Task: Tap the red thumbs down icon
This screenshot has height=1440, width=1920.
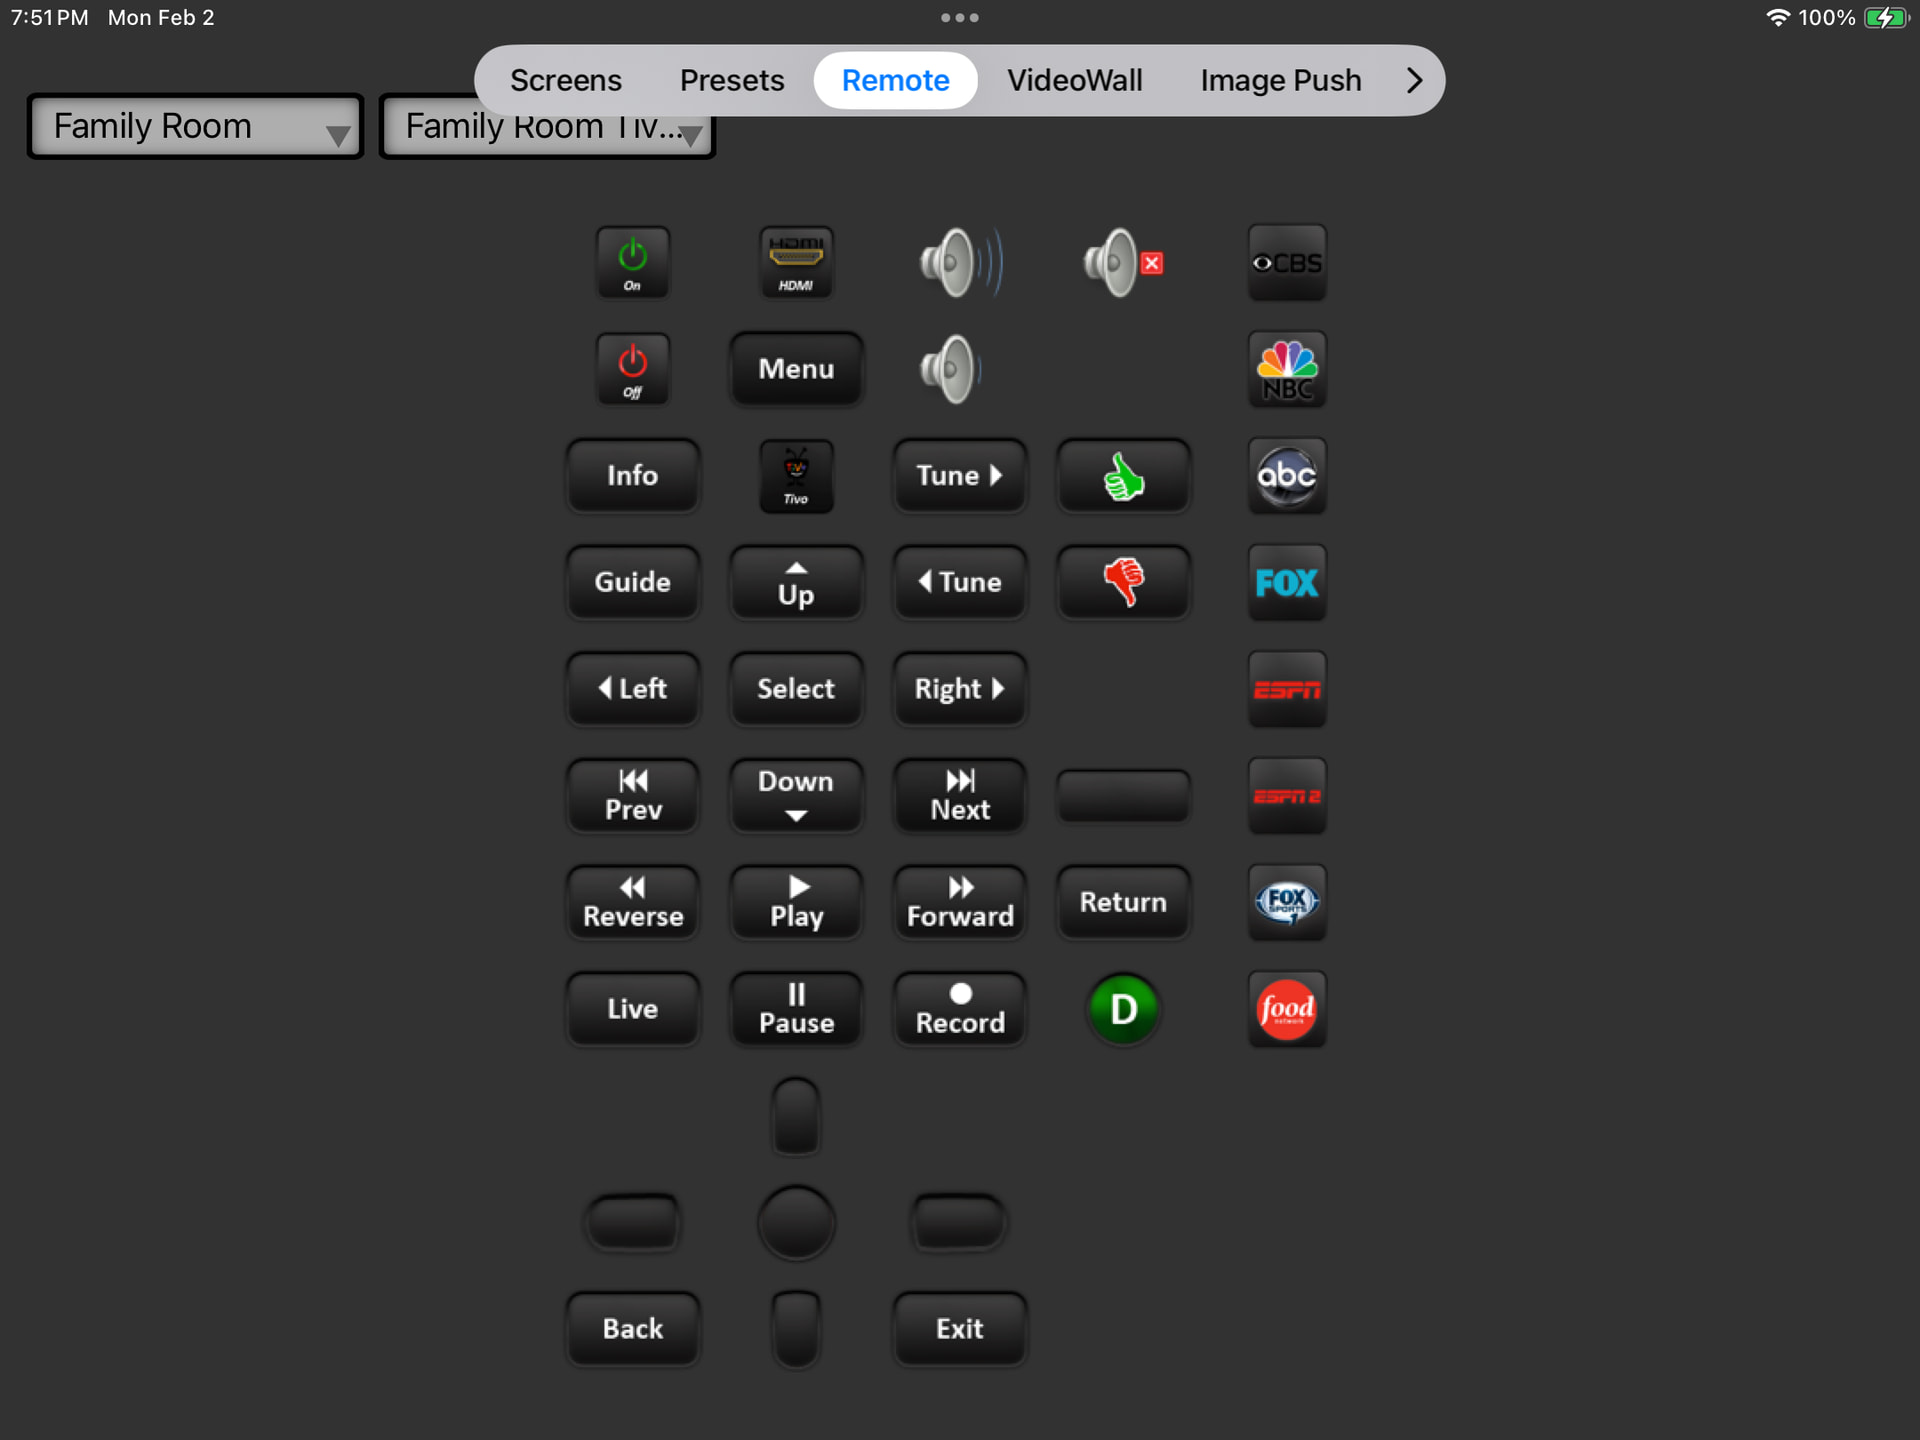Action: tap(1123, 582)
